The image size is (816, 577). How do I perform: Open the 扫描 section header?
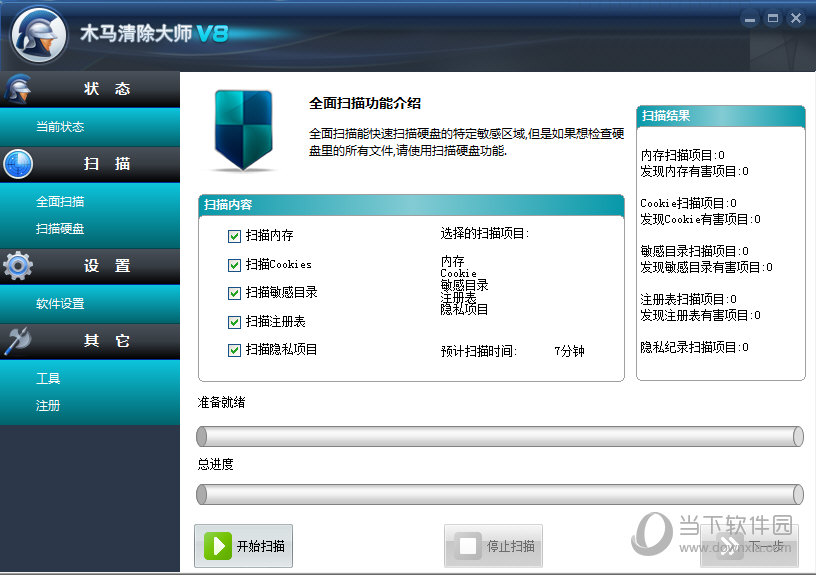(90, 164)
